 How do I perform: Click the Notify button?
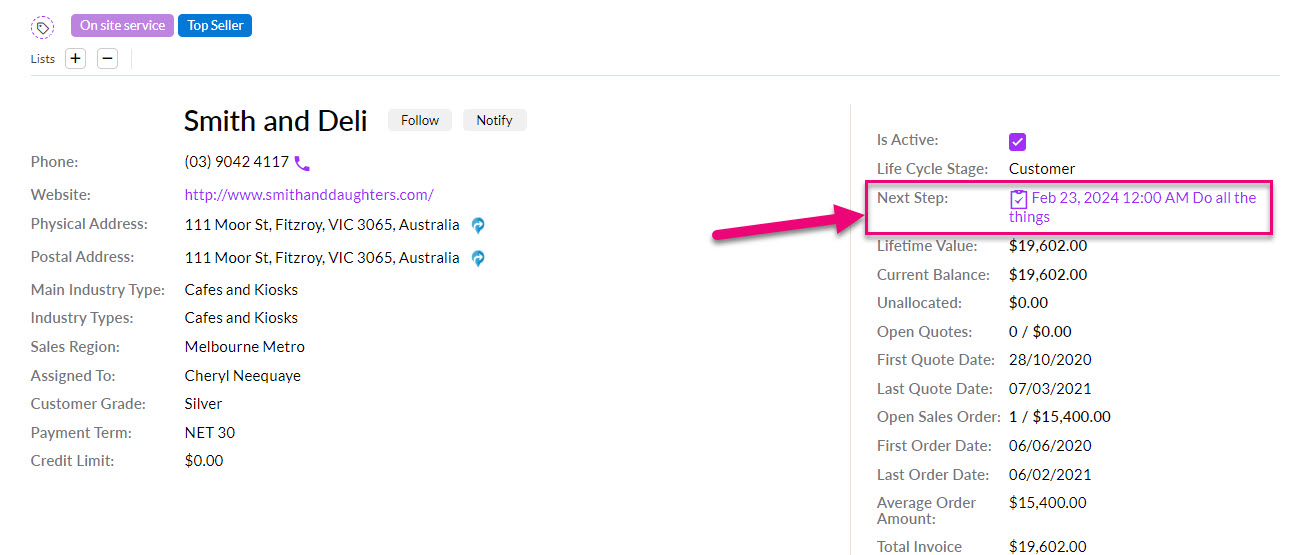[x=494, y=120]
